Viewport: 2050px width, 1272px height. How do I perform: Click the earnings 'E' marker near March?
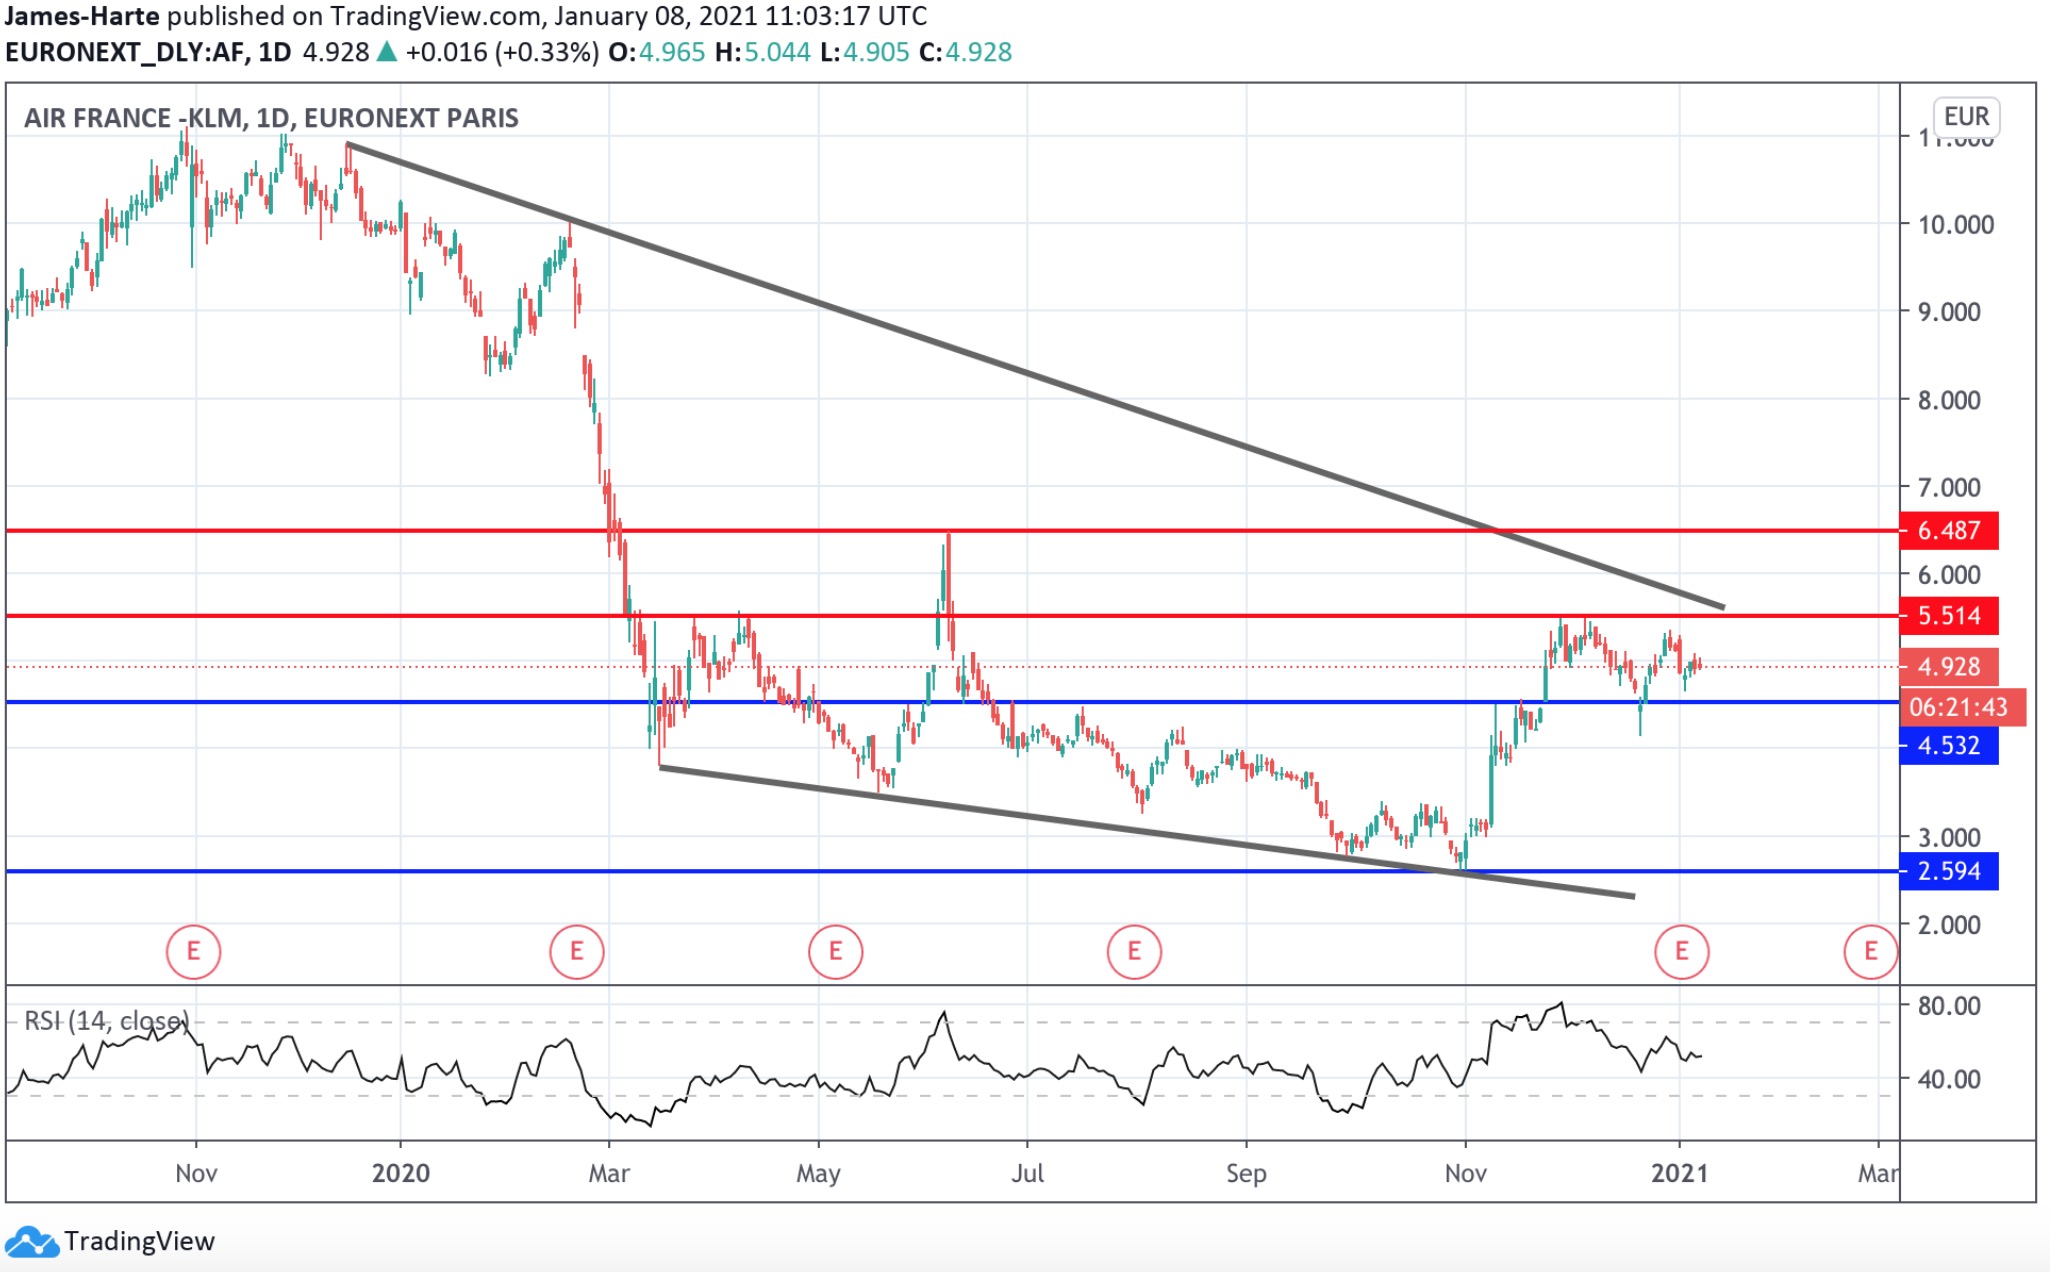click(x=575, y=952)
